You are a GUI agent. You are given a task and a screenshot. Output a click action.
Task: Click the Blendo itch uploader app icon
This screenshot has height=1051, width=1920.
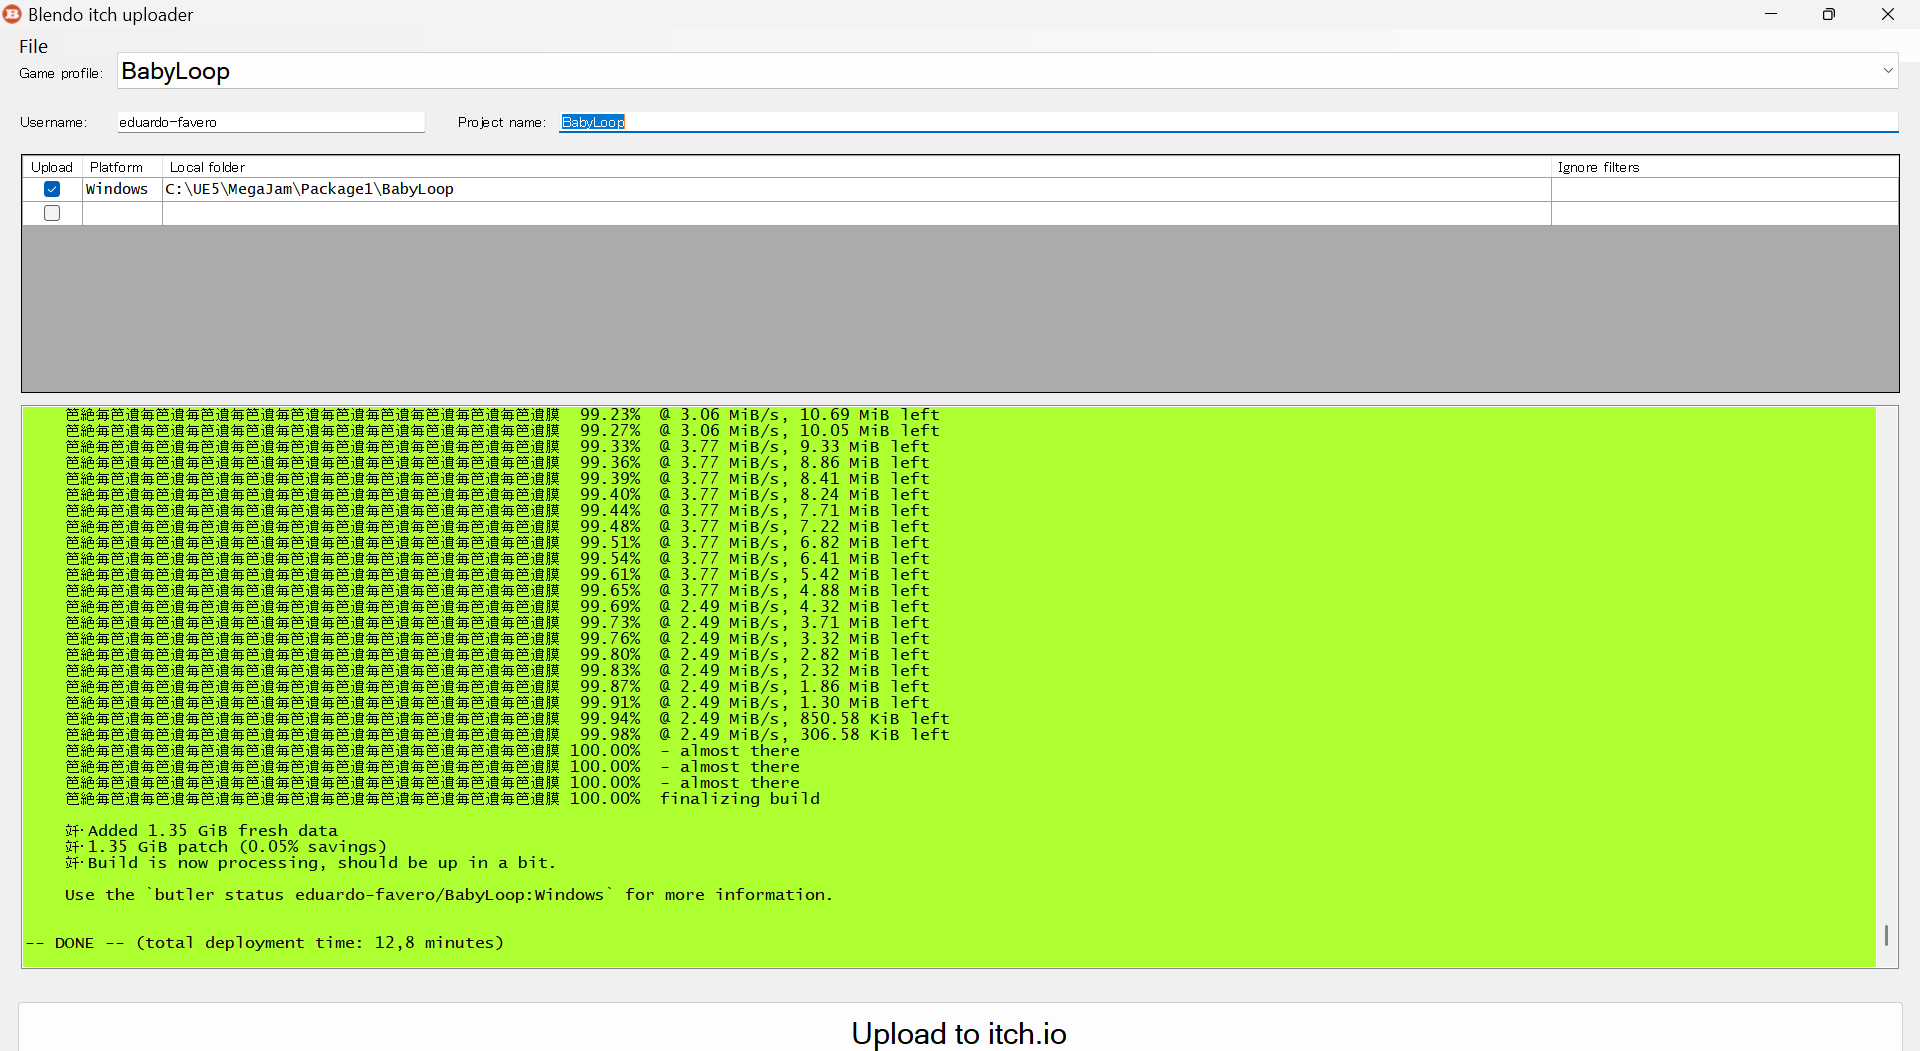pyautogui.click(x=12, y=14)
